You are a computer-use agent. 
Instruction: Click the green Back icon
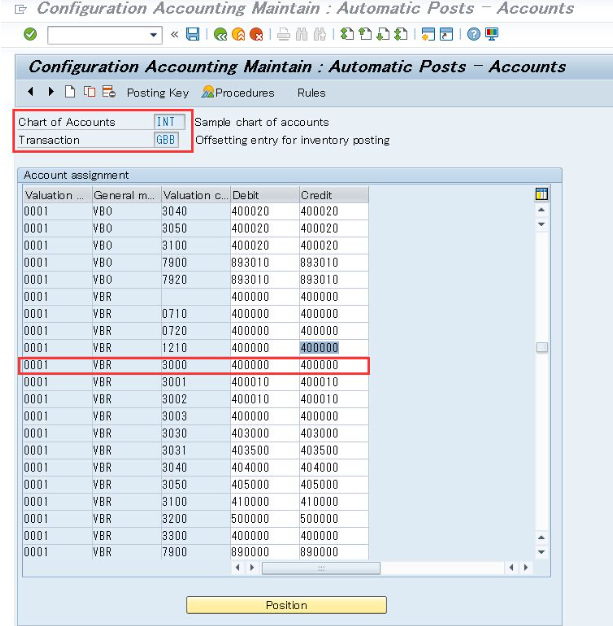[220, 35]
